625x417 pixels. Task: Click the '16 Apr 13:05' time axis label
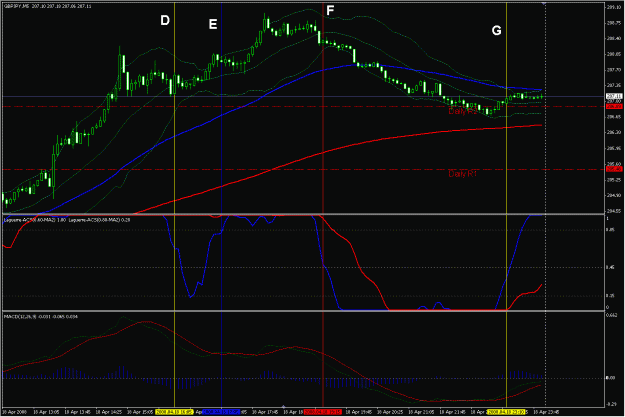[x=46, y=412]
